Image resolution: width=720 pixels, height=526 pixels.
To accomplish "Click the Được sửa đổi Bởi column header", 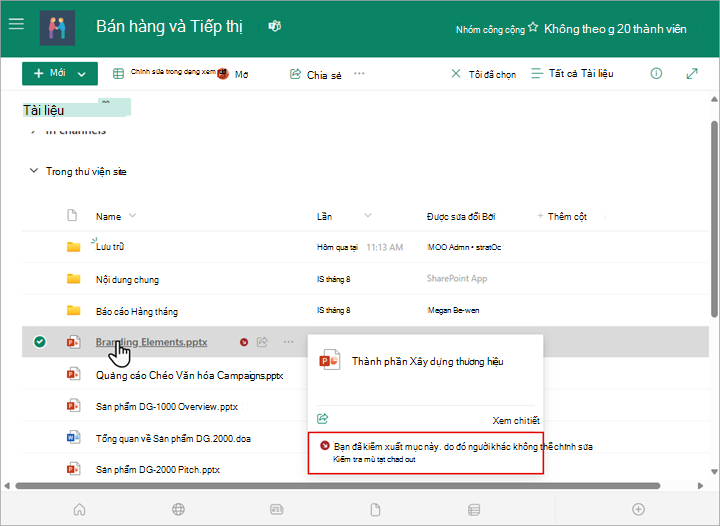I will [461, 217].
